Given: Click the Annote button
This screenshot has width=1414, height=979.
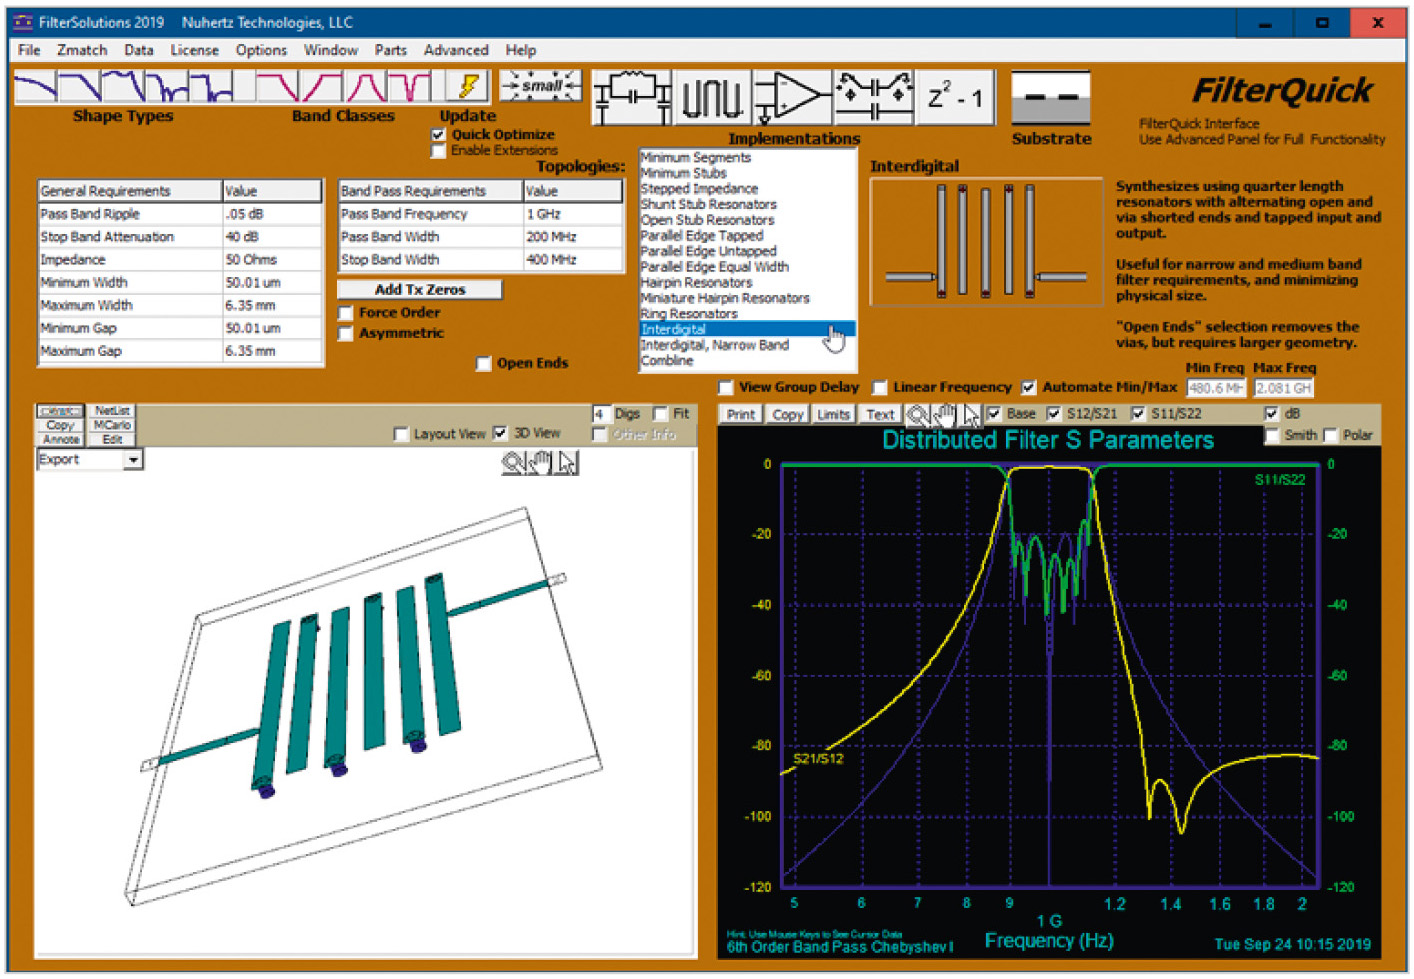Looking at the screenshot, I should tap(61, 439).
